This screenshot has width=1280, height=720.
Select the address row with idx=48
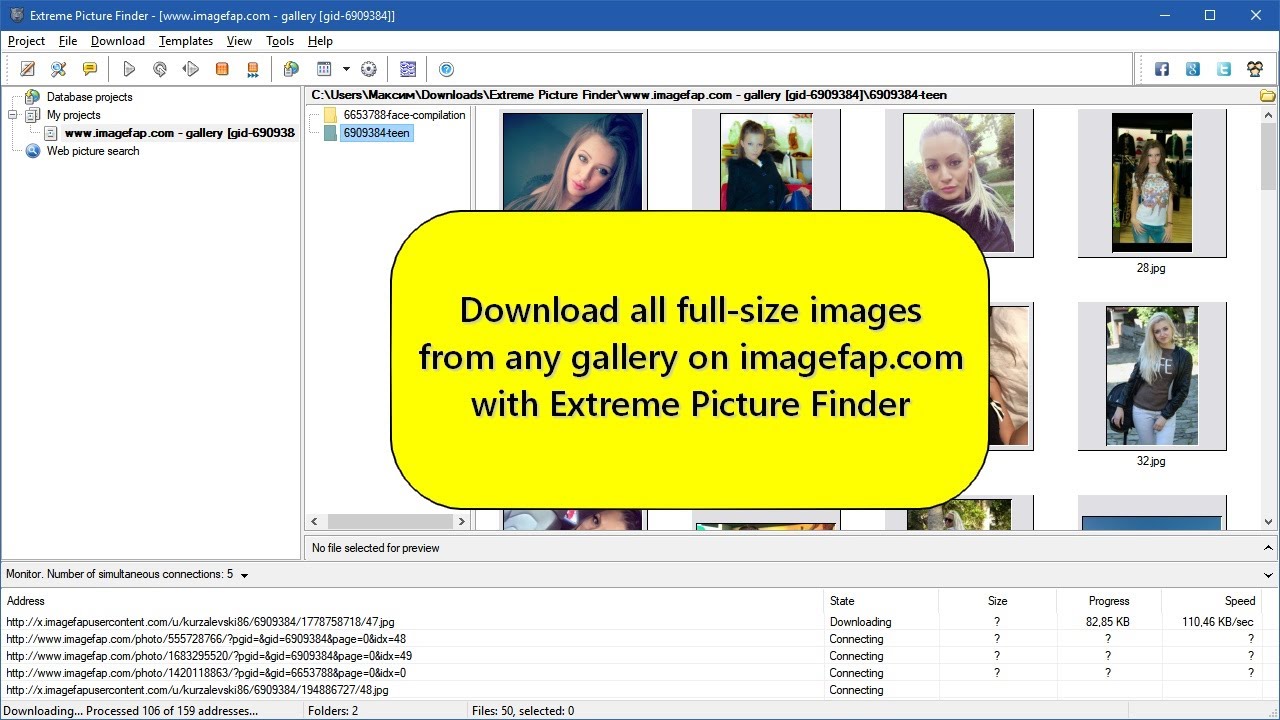coord(630,639)
